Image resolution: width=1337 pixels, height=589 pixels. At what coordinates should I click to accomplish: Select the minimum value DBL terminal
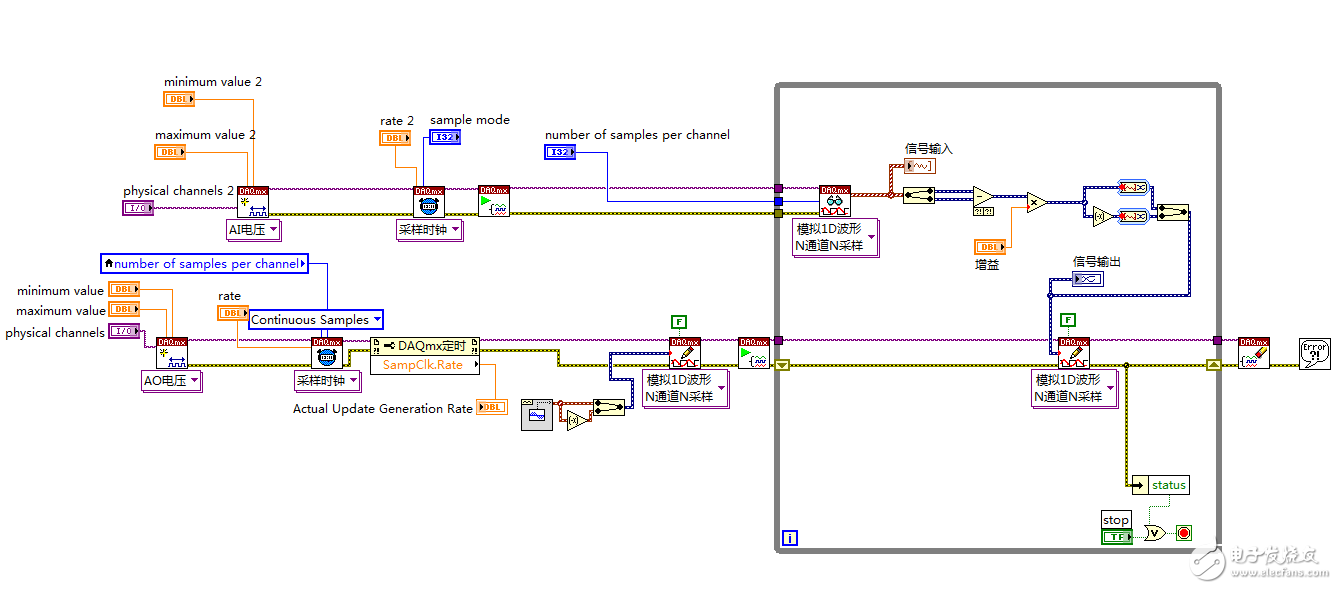(124, 289)
